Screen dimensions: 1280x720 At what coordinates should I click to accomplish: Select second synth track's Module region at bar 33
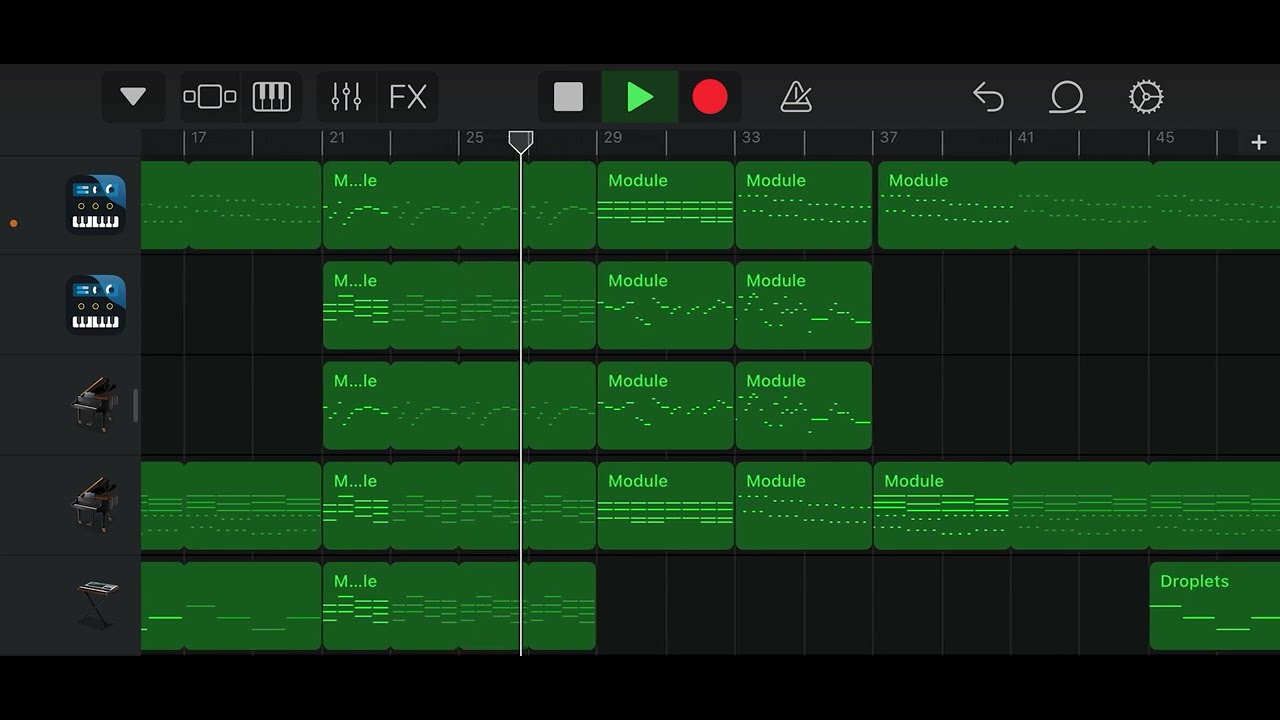pos(804,305)
